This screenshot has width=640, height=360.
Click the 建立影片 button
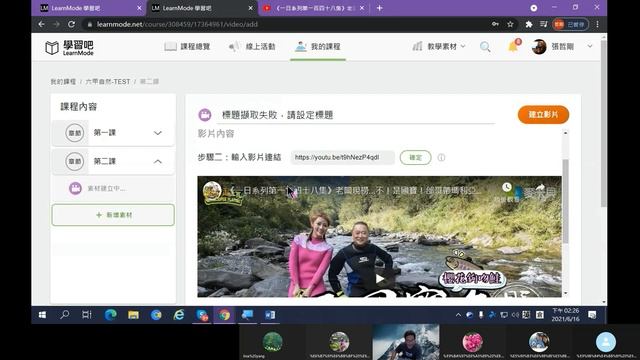pyautogui.click(x=543, y=115)
